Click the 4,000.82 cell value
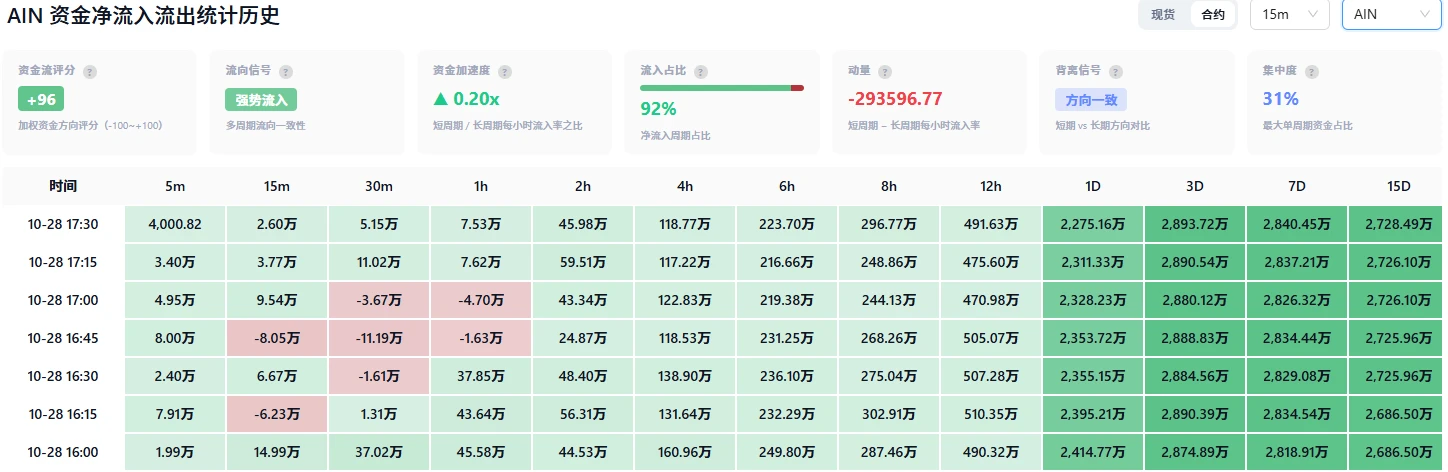Image resolution: width=1448 pixels, height=472 pixels. 175,224
